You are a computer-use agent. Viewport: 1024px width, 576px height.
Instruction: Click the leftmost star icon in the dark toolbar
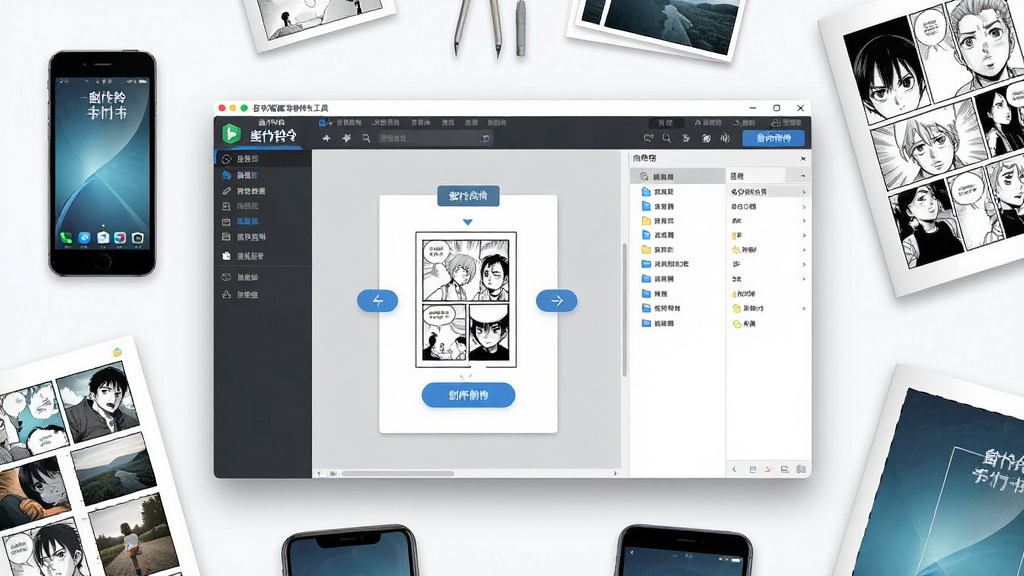pyautogui.click(x=327, y=138)
